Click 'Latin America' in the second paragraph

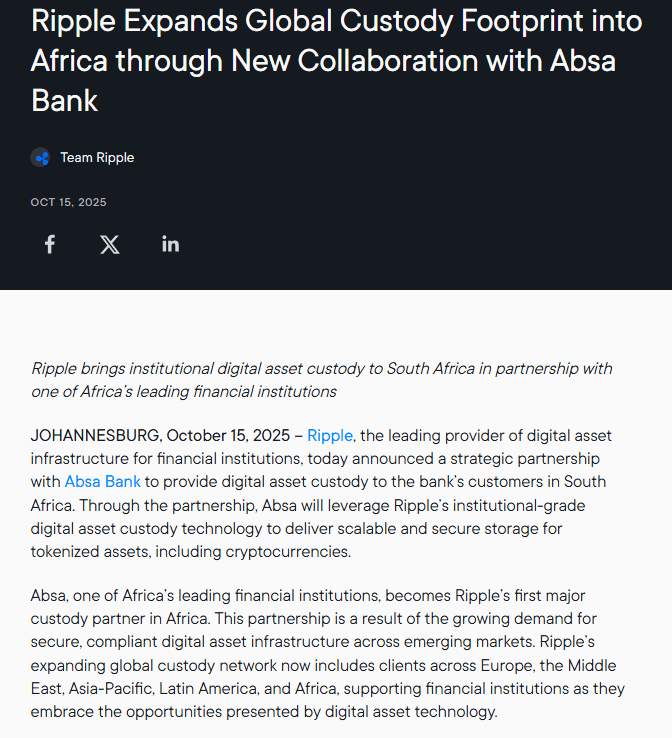pos(203,689)
